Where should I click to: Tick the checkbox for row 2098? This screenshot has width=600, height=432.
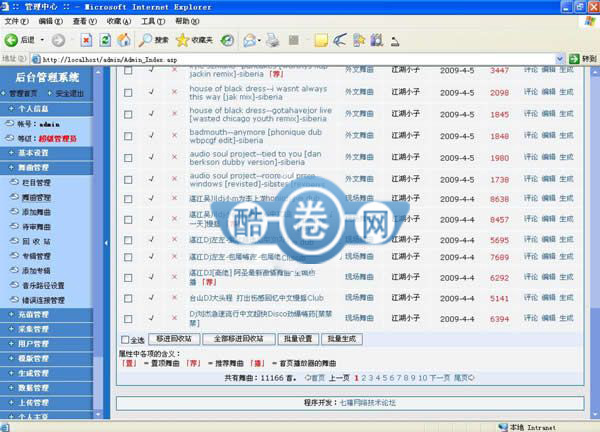[x=128, y=93]
